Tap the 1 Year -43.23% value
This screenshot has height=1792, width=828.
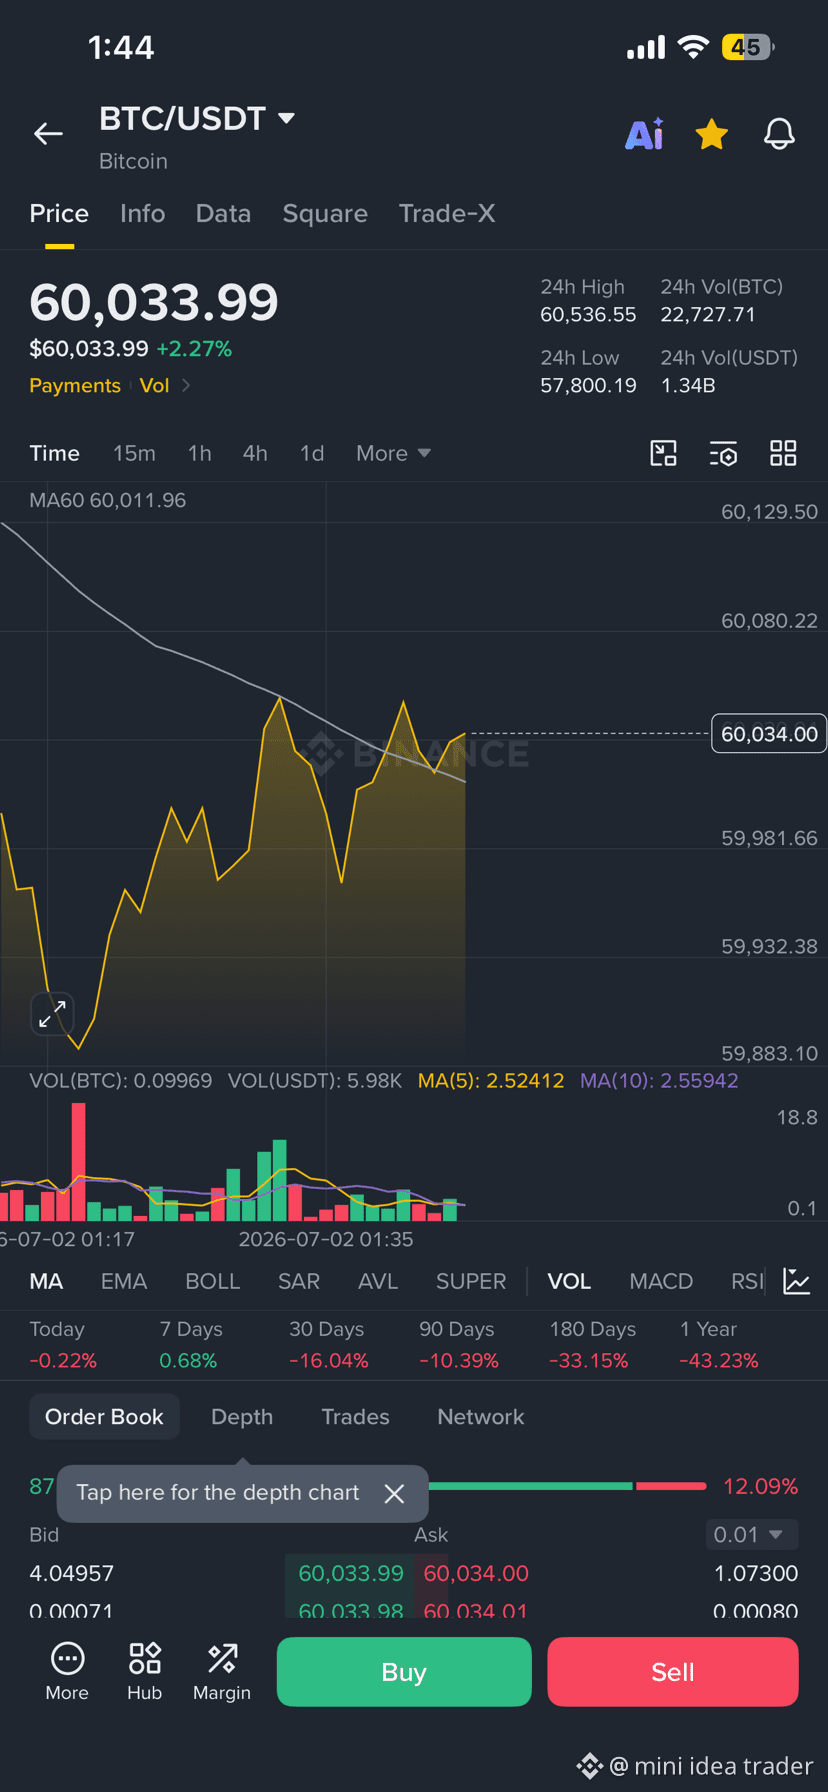click(x=719, y=1360)
